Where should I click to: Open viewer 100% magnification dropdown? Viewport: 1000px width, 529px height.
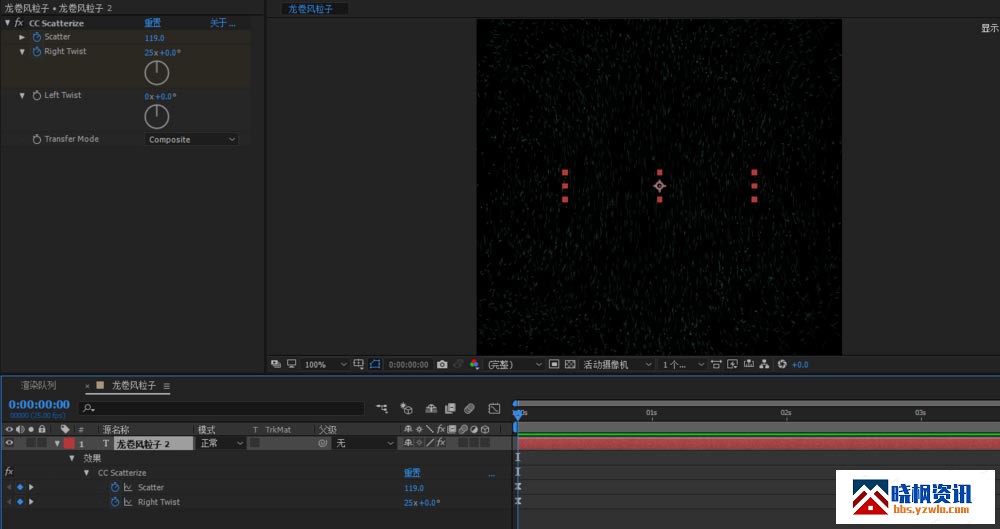click(325, 364)
